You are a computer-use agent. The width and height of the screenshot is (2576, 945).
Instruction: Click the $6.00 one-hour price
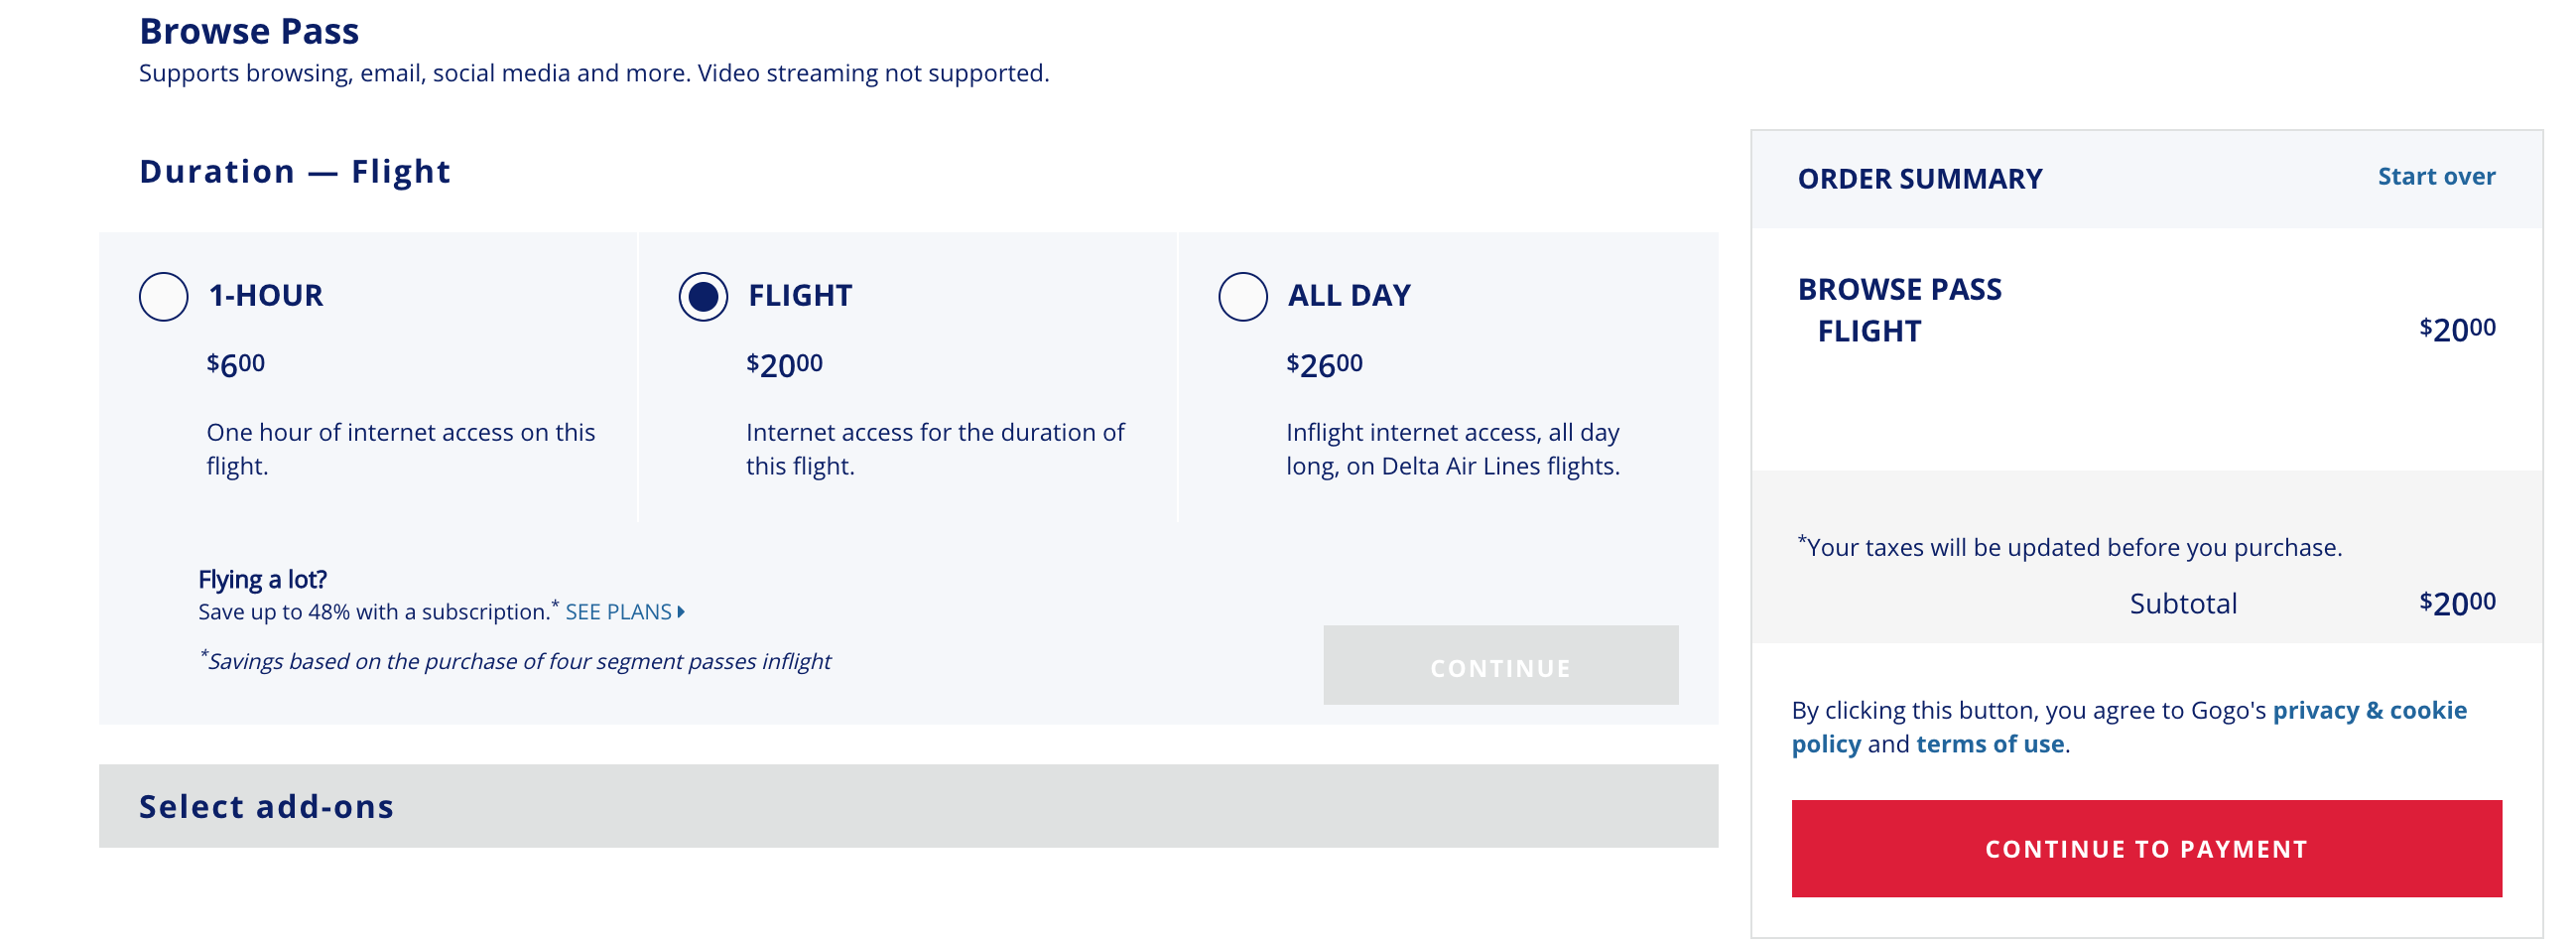point(236,365)
